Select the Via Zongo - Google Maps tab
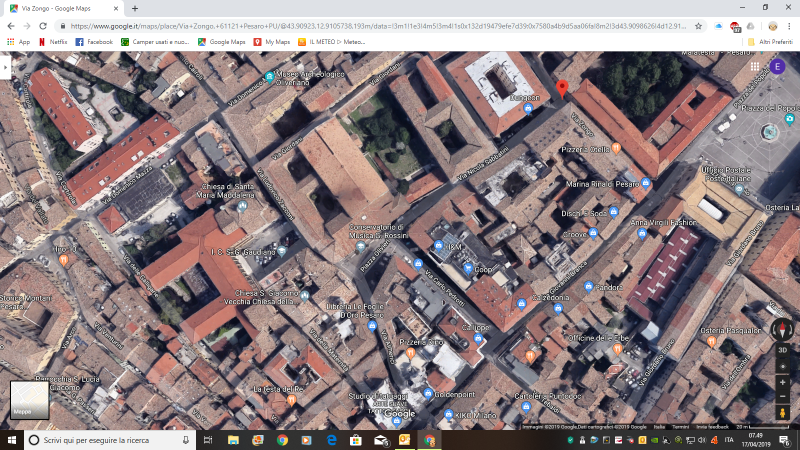 pos(60,8)
